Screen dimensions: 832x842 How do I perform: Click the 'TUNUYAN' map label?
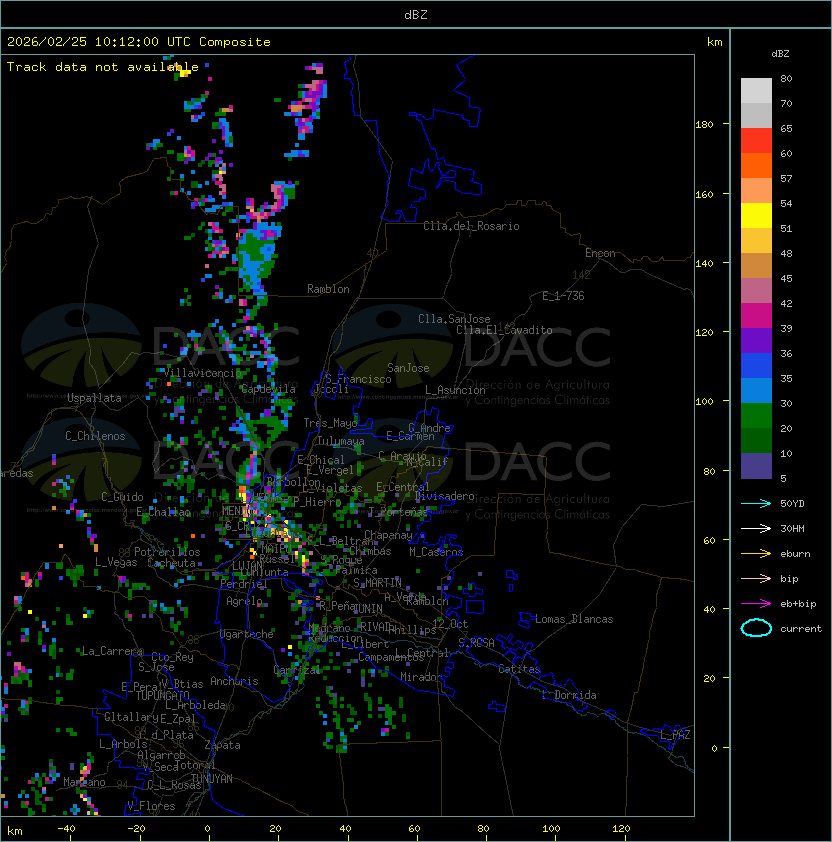pyautogui.click(x=212, y=779)
